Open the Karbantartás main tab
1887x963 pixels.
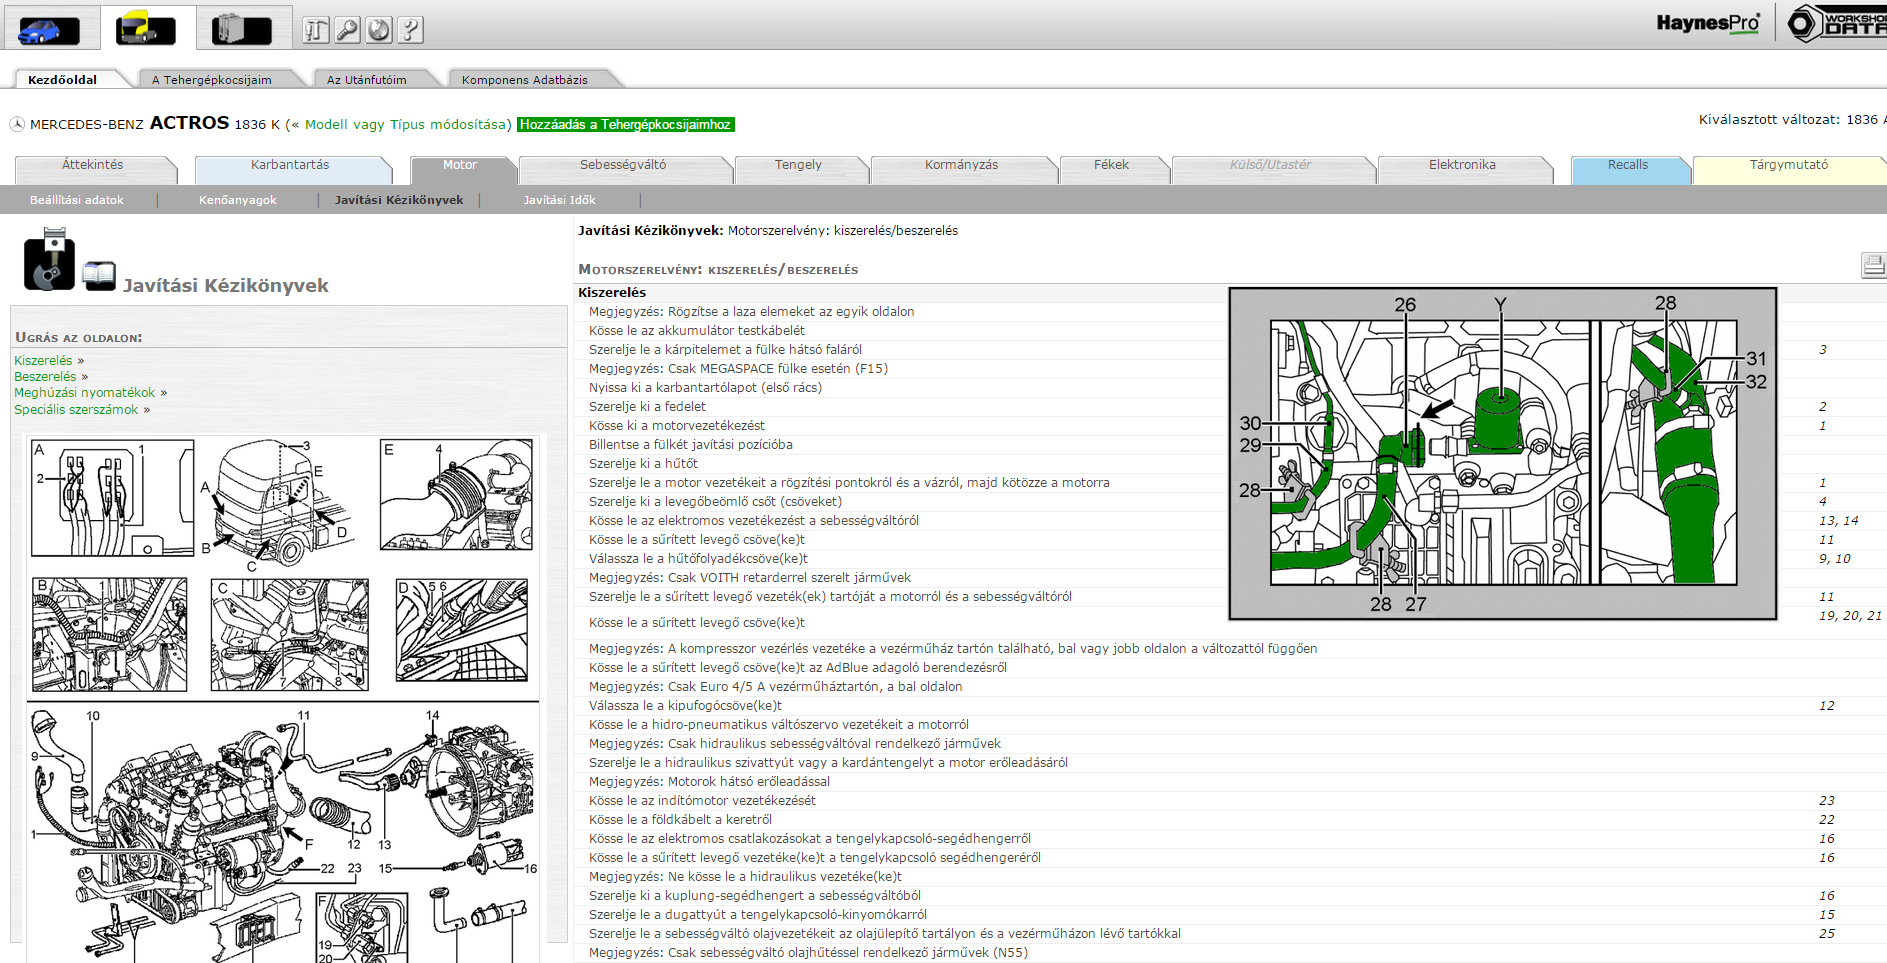pos(290,166)
